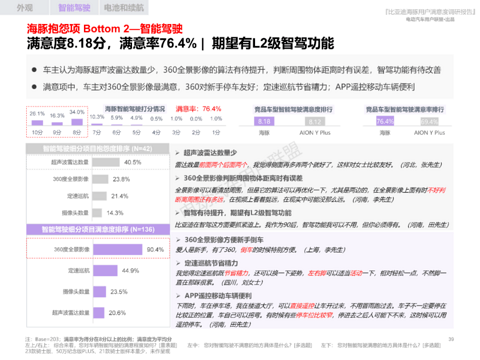Select the 智能驾驶 tab
480x360 pixels.
coord(74,7)
